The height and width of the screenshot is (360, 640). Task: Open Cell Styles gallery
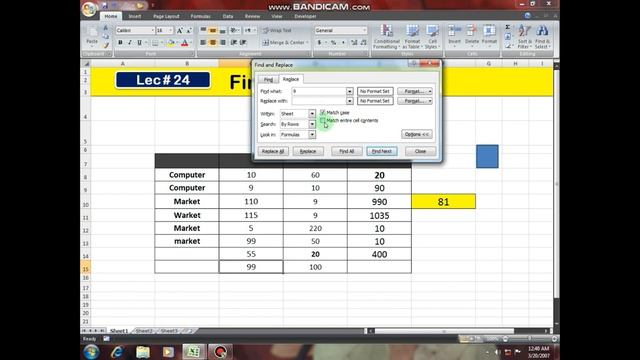432,37
